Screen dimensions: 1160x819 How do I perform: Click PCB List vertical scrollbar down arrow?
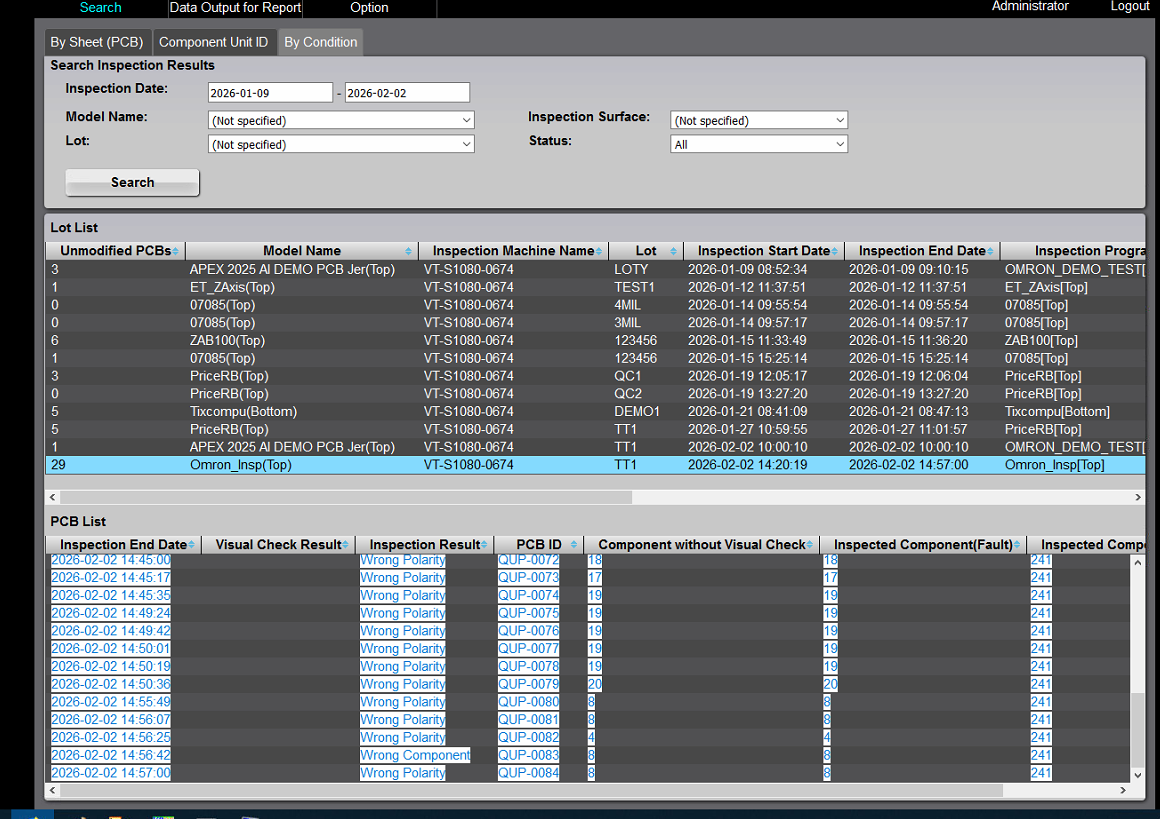click(x=1138, y=775)
